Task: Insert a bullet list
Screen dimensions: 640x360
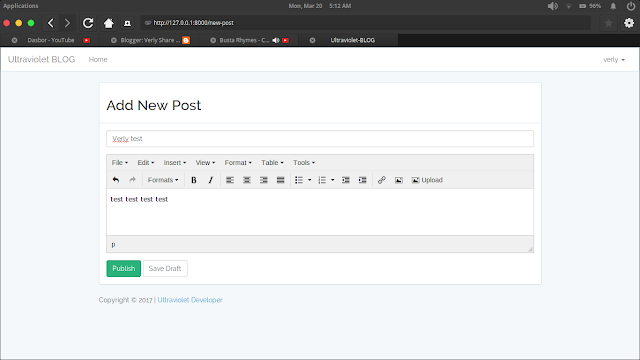Action: coord(299,180)
